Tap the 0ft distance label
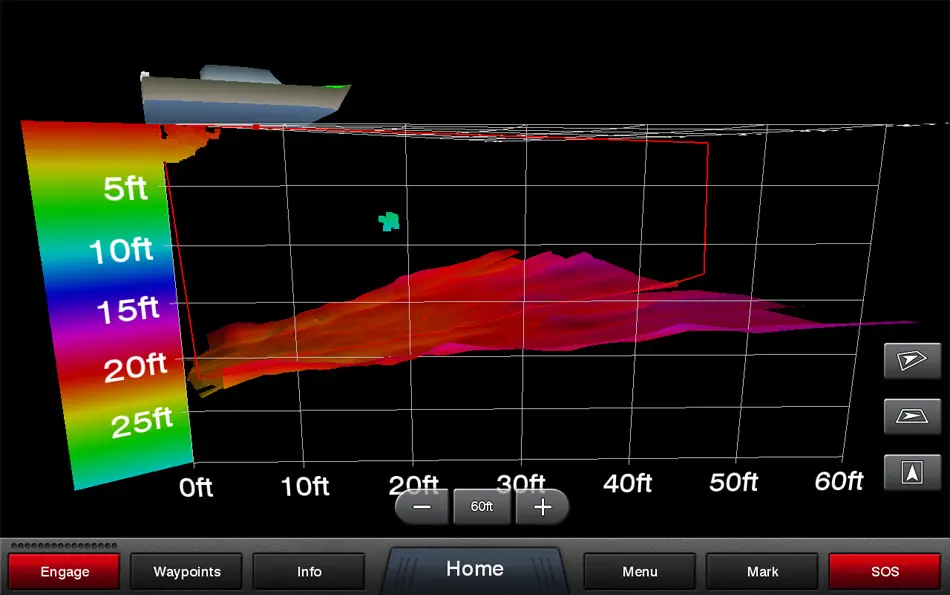 [196, 487]
